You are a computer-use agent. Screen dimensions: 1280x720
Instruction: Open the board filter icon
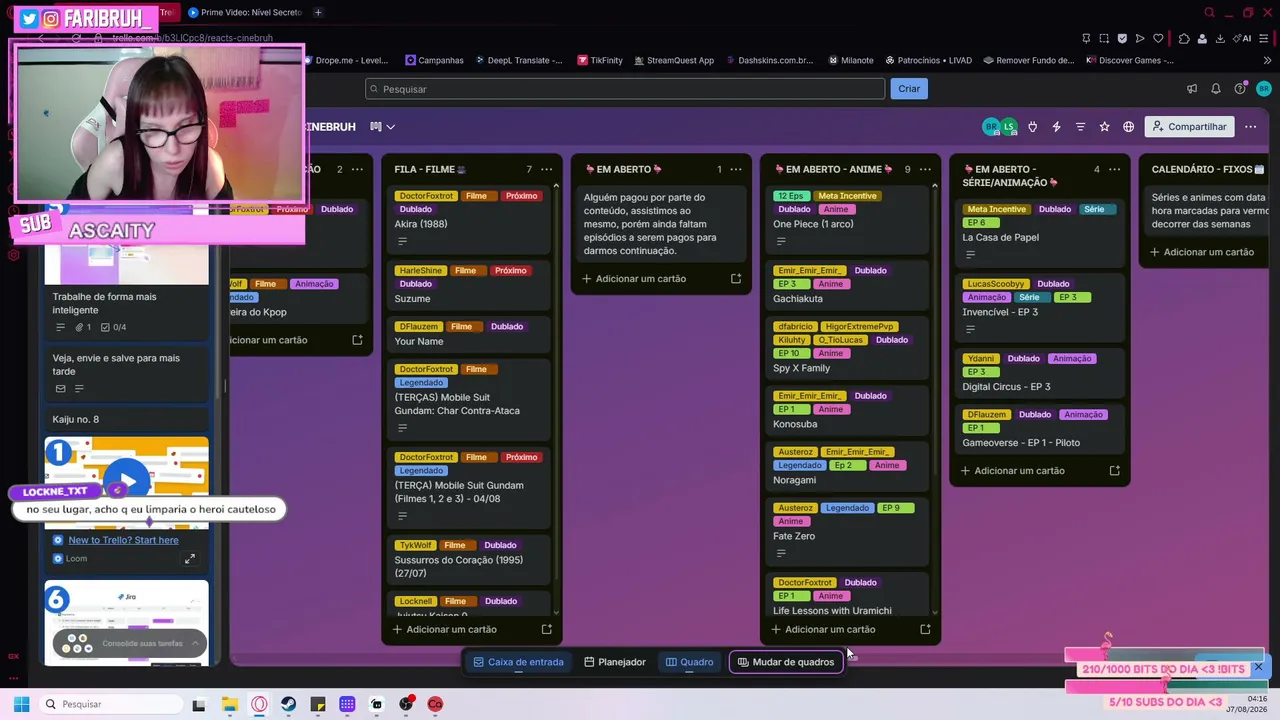tap(1080, 127)
